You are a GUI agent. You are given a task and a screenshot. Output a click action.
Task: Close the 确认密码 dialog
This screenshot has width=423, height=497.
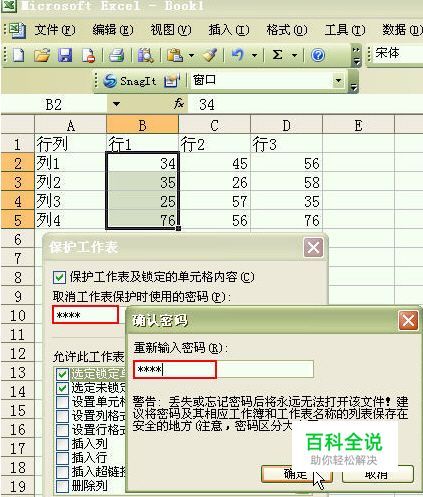pos(408,321)
